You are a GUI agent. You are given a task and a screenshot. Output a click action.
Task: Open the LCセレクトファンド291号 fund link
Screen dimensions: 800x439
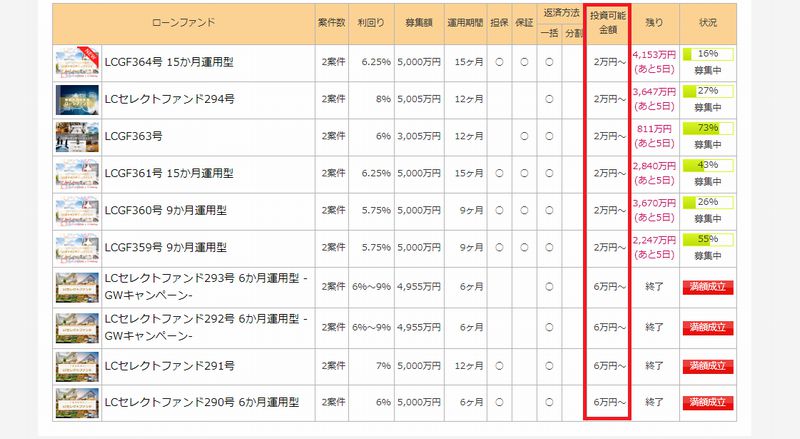tap(169, 366)
